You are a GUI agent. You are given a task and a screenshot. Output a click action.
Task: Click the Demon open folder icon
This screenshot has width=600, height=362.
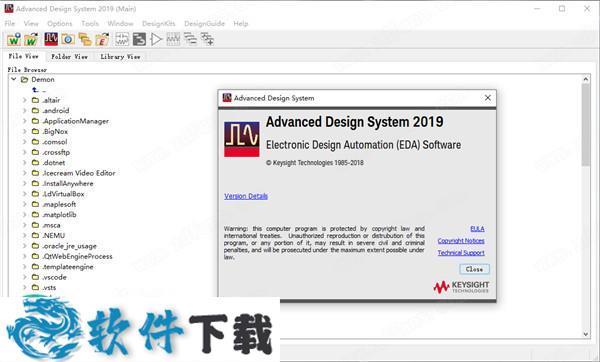coord(24,80)
